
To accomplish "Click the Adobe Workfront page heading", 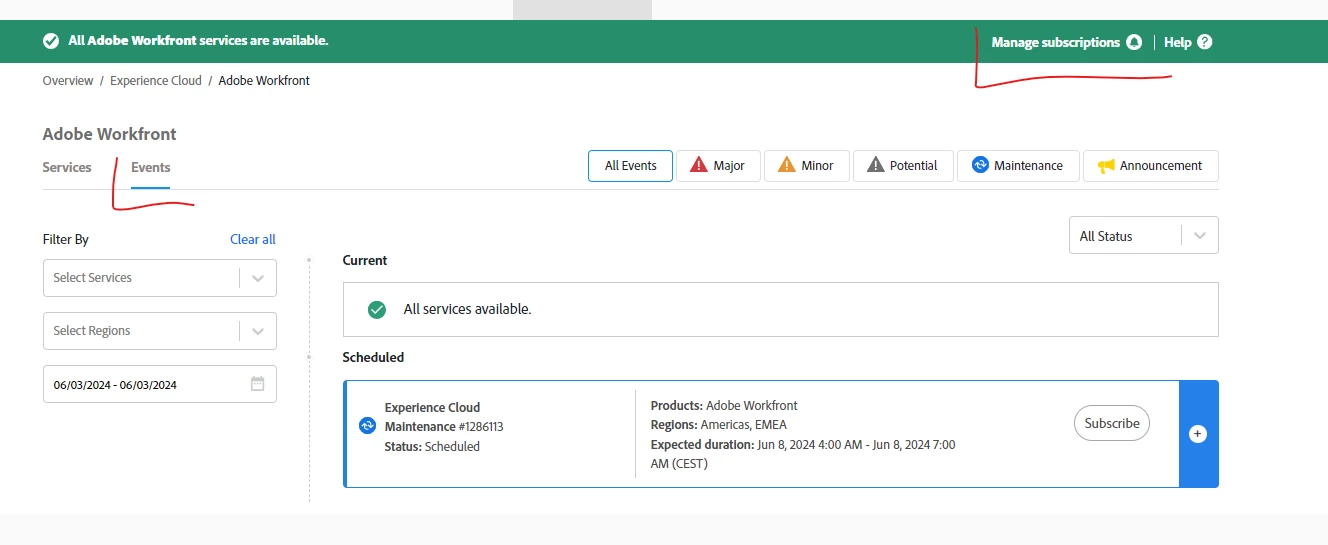I will click(x=110, y=134).
